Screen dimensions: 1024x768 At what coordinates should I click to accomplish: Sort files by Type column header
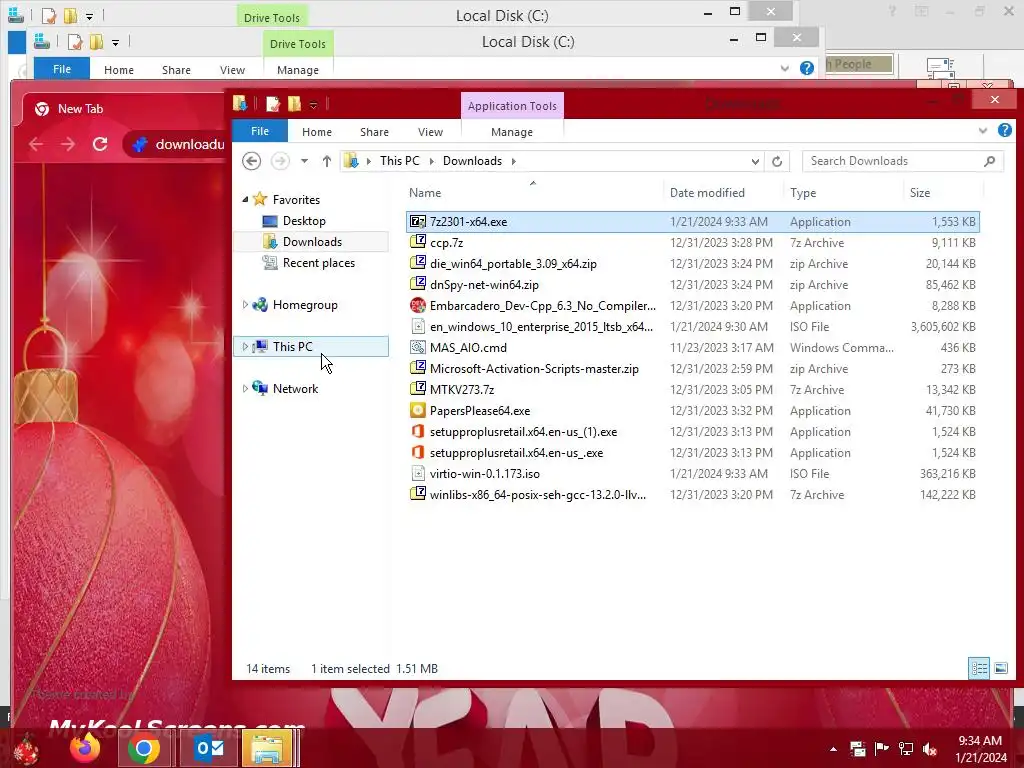tap(803, 193)
